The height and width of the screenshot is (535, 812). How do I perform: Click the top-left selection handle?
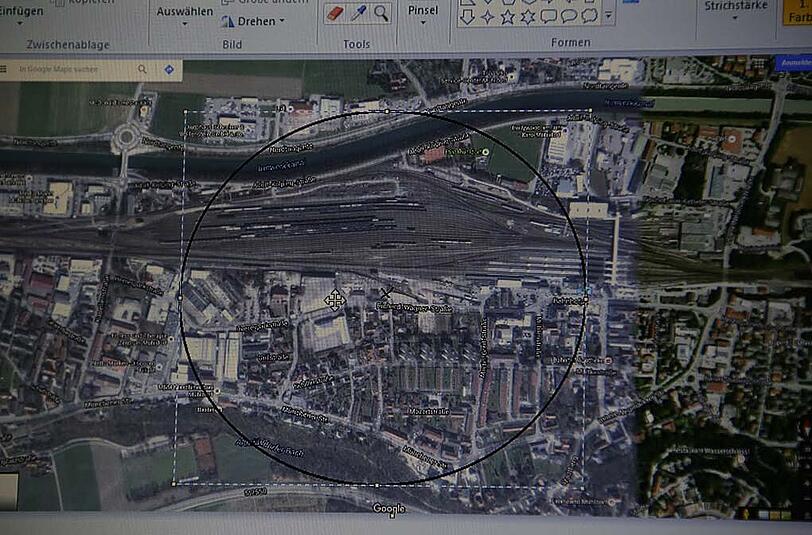click(x=185, y=111)
